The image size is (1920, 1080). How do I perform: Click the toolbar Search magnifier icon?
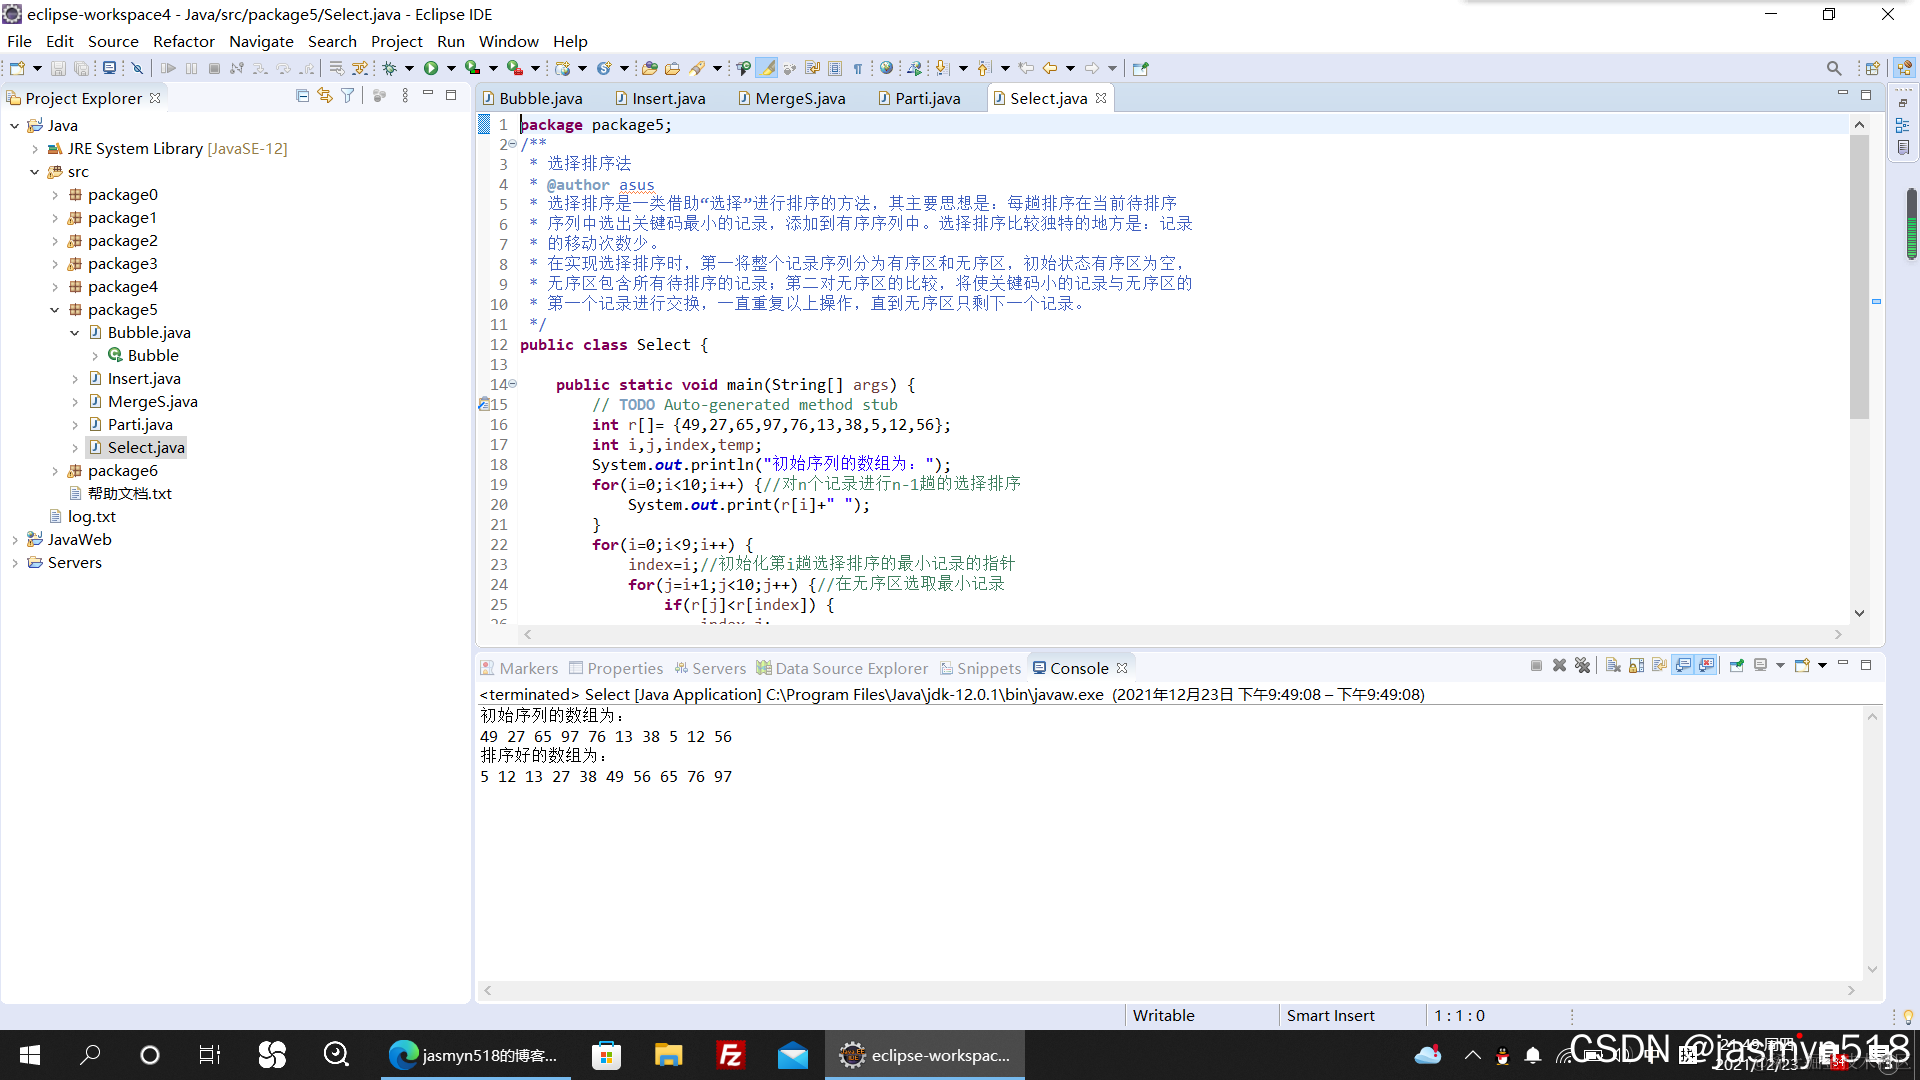coord(1834,68)
